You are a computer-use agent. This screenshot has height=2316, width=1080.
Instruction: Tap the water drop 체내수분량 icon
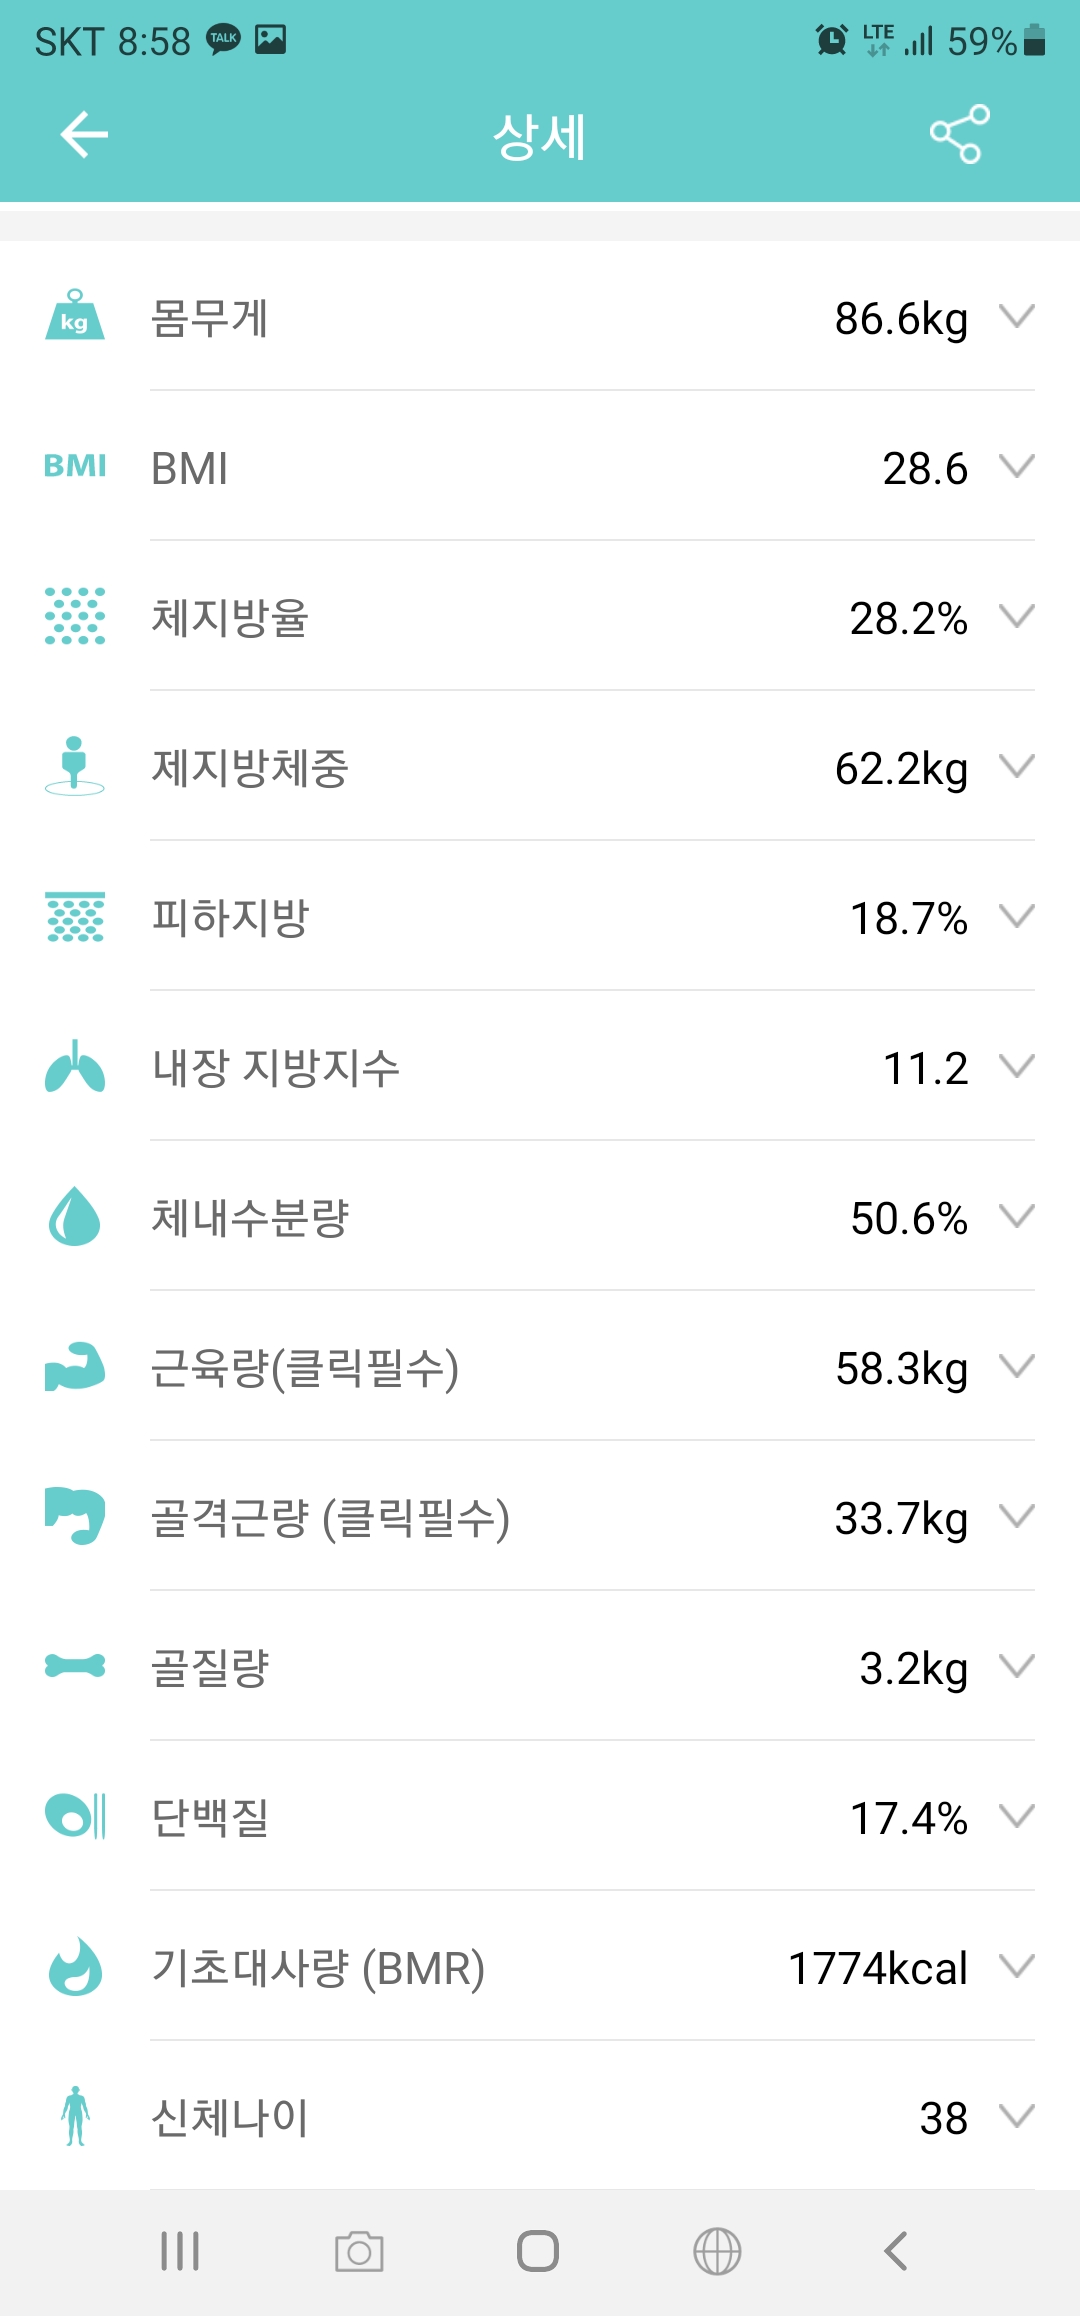75,1216
